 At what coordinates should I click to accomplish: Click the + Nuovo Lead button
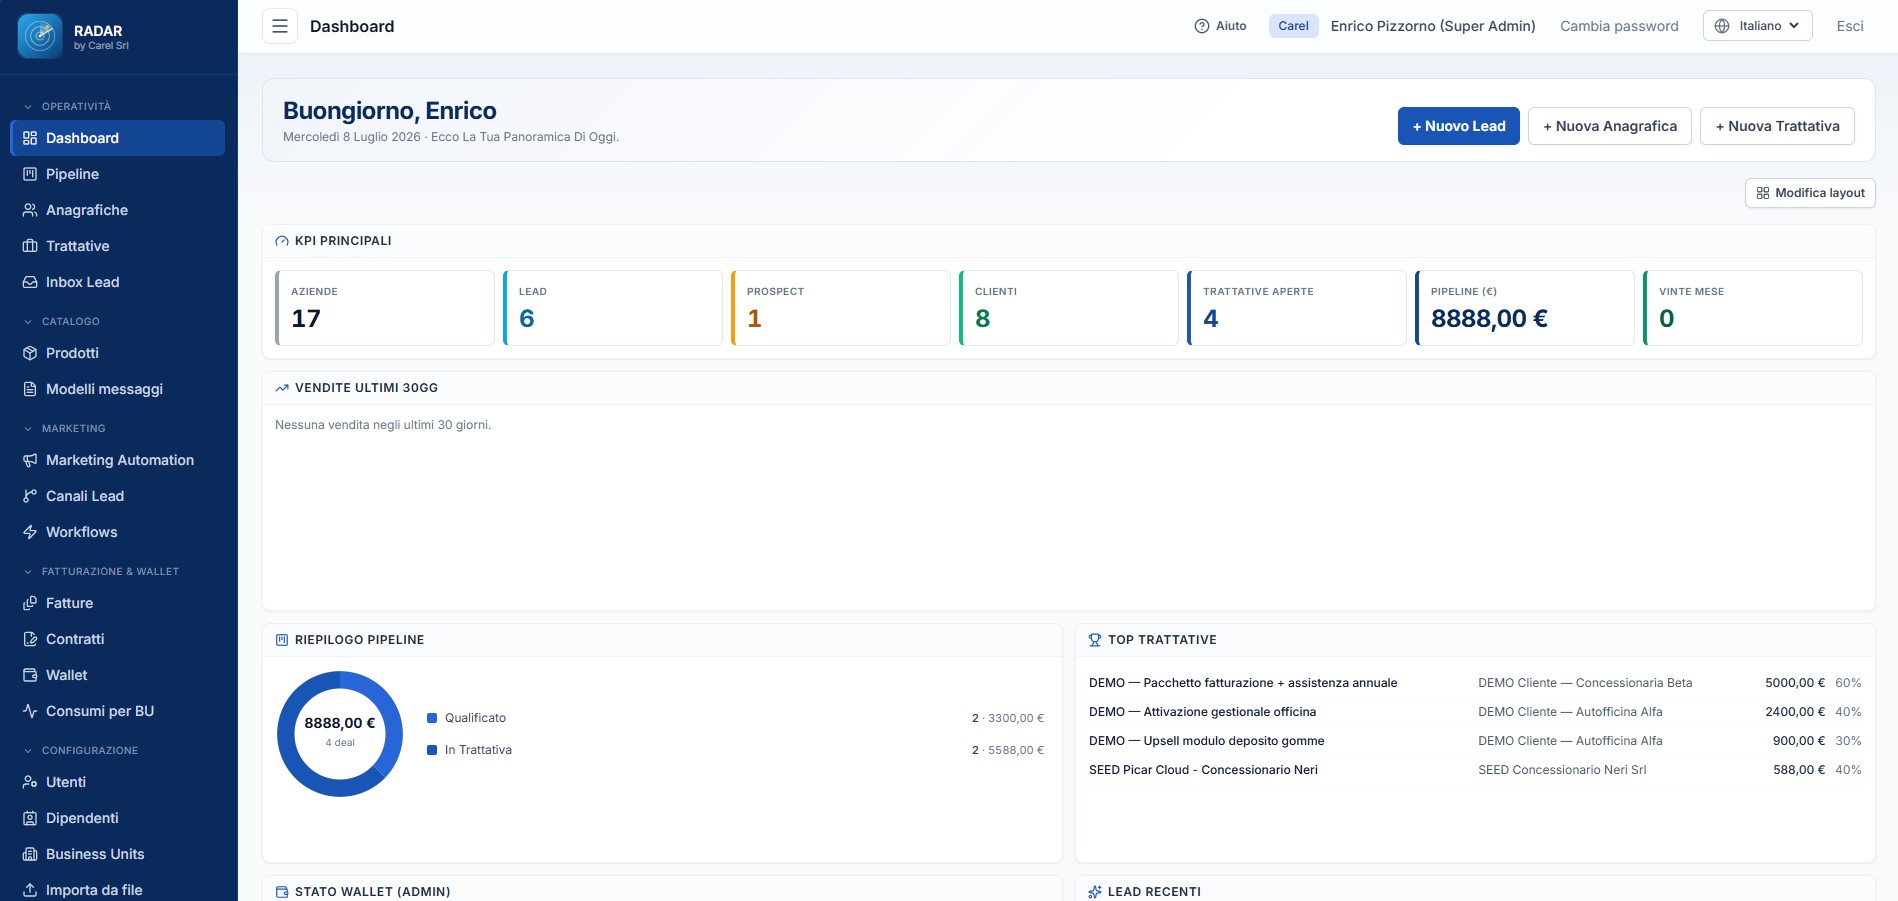click(x=1458, y=126)
